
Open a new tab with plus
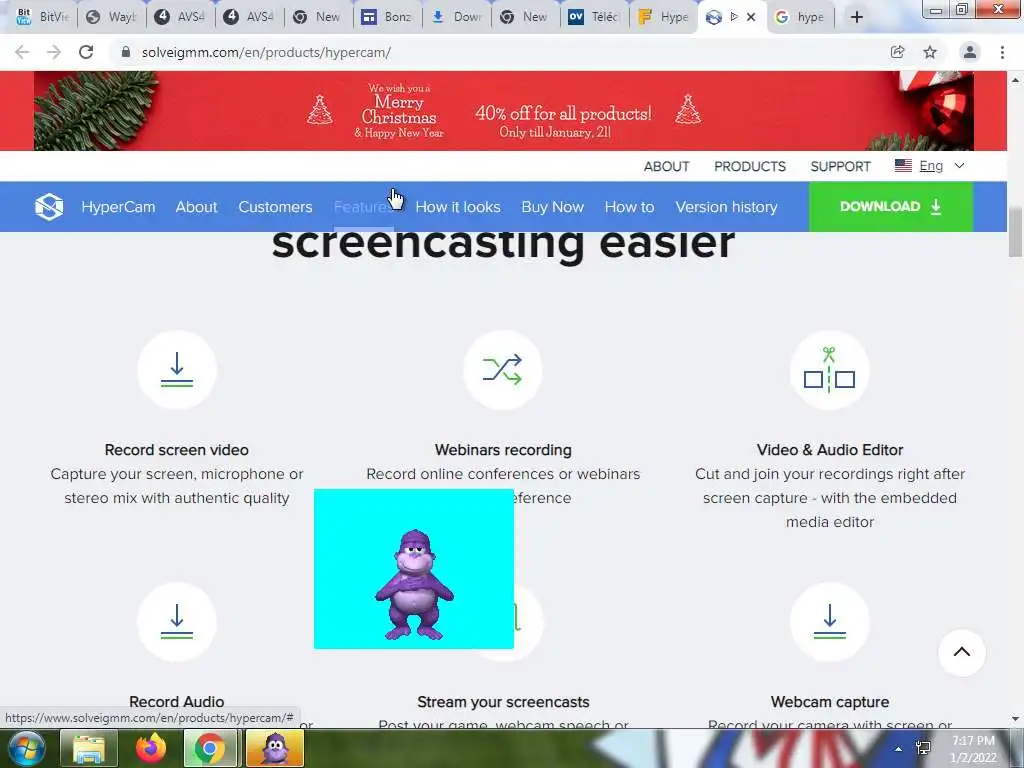click(857, 17)
